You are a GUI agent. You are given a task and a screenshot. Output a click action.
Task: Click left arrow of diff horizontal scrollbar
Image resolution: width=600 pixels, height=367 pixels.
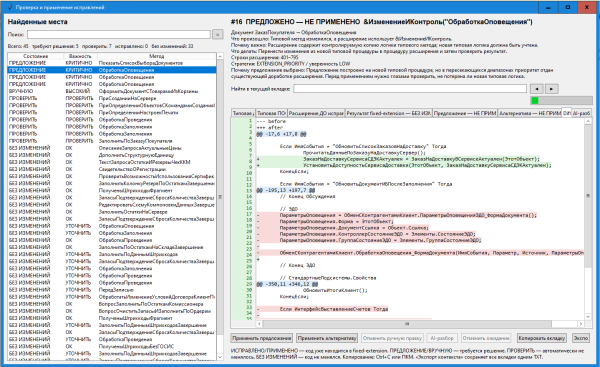(x=259, y=324)
